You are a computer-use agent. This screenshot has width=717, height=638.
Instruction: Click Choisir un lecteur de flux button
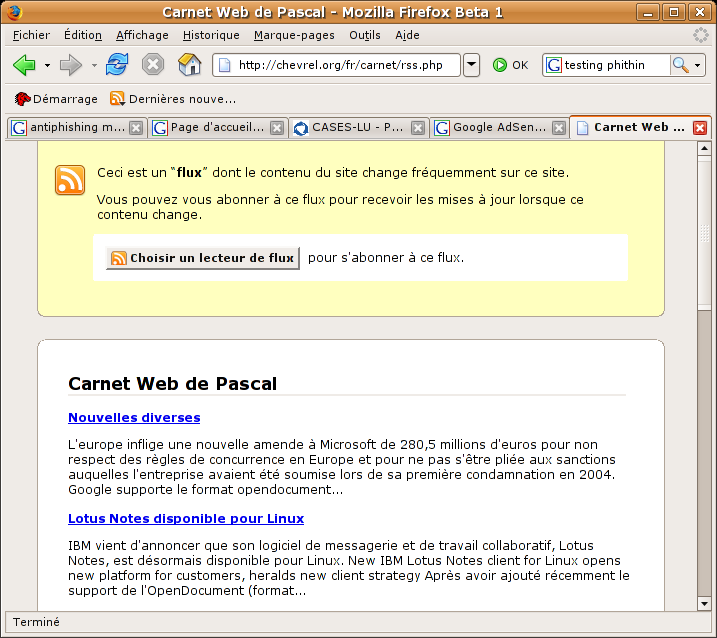[x=203, y=258]
